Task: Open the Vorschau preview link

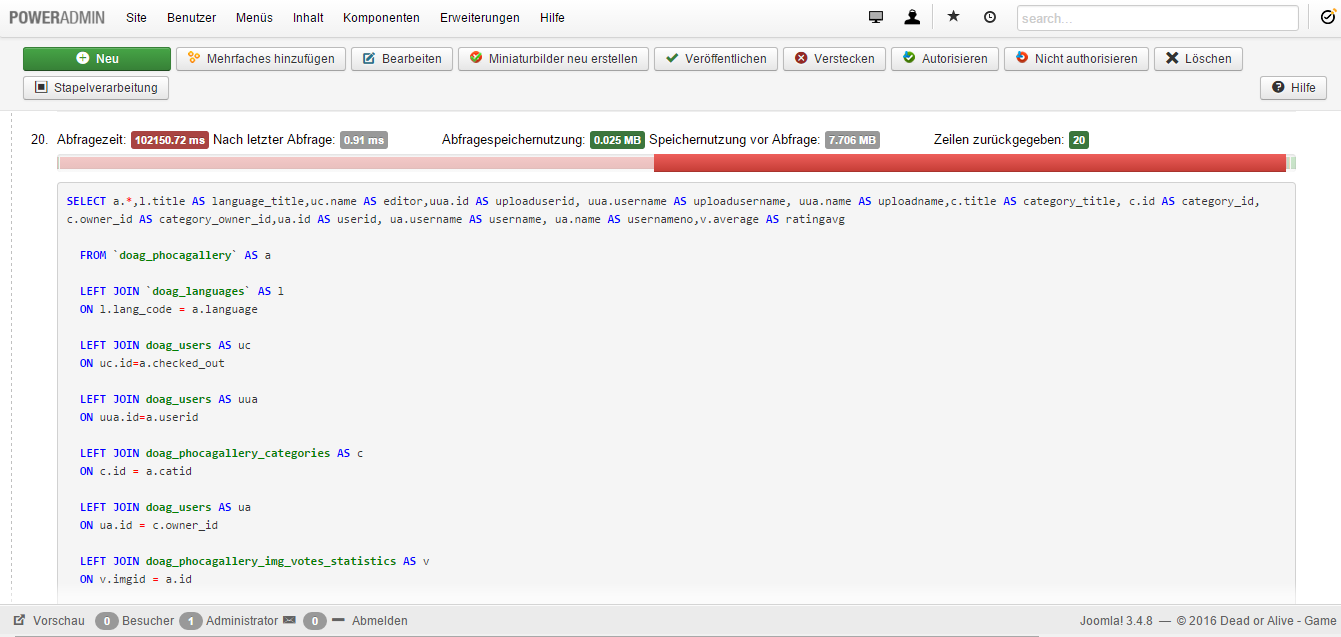Action: tap(50, 621)
